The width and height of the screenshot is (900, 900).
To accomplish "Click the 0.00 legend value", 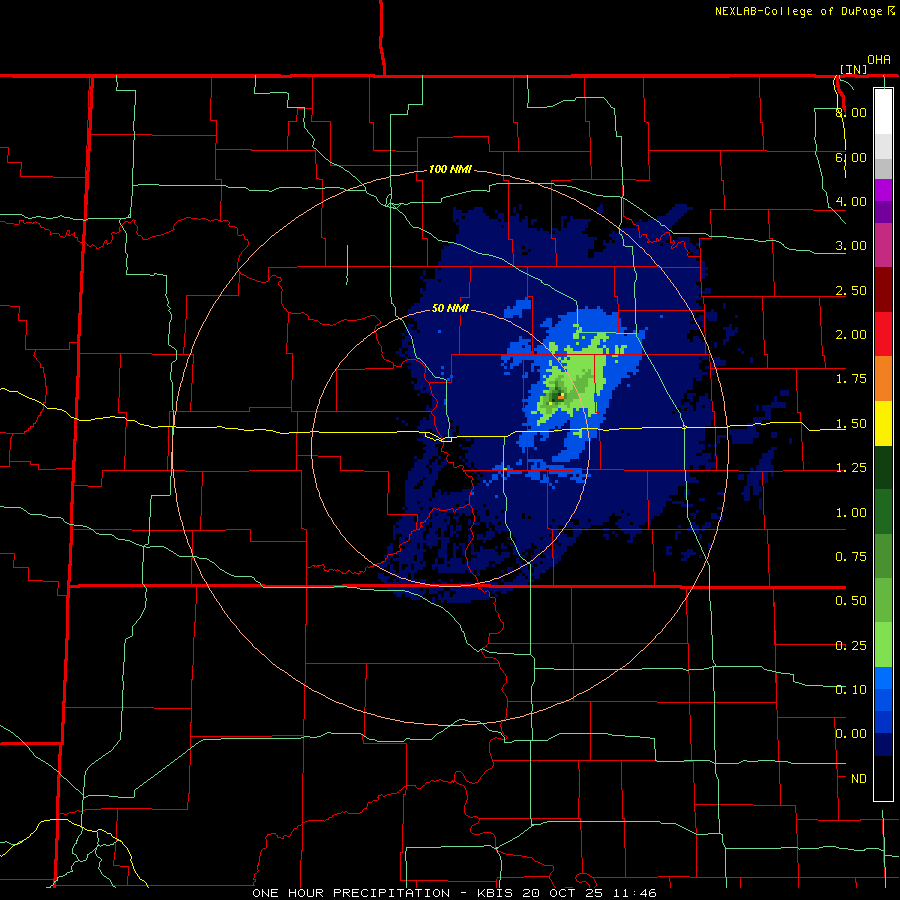I will pos(851,734).
